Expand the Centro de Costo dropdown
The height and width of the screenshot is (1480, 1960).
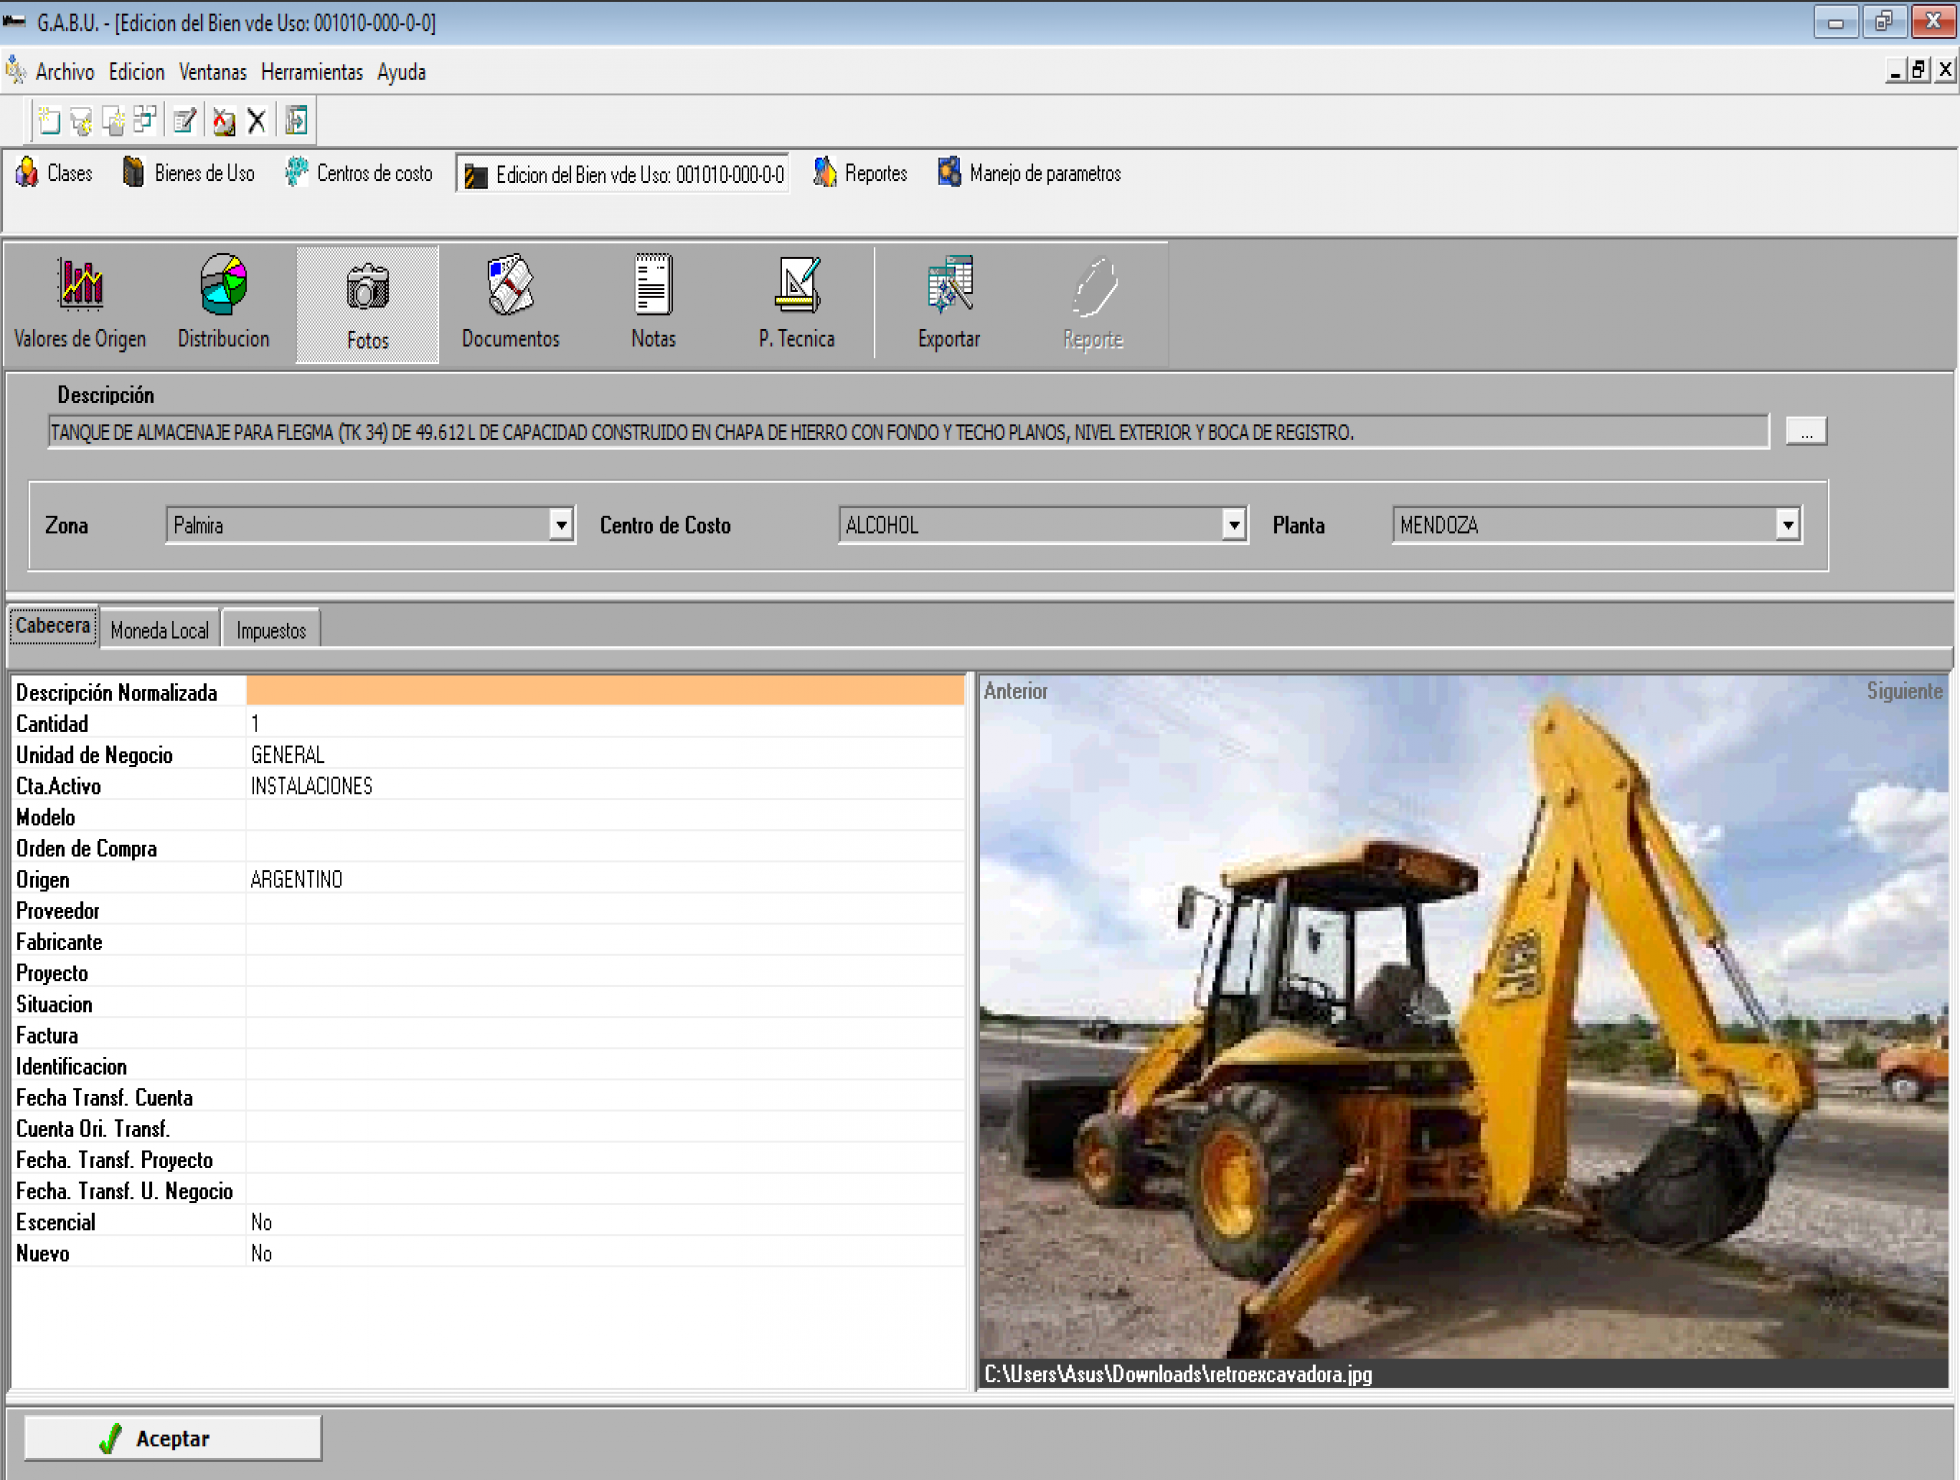(1234, 525)
